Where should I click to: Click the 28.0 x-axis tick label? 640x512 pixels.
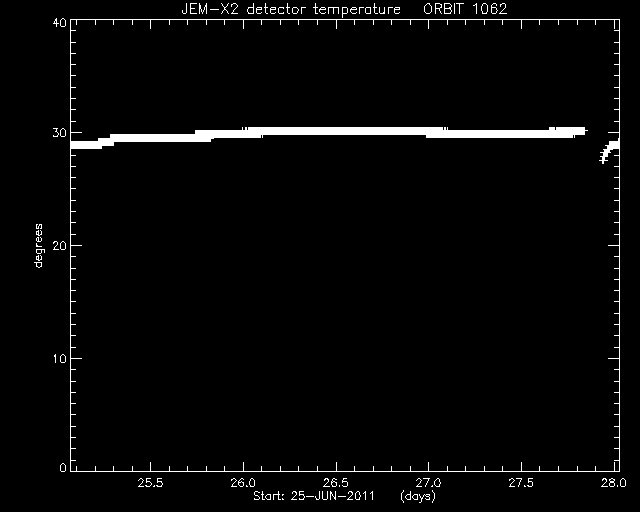614,483
